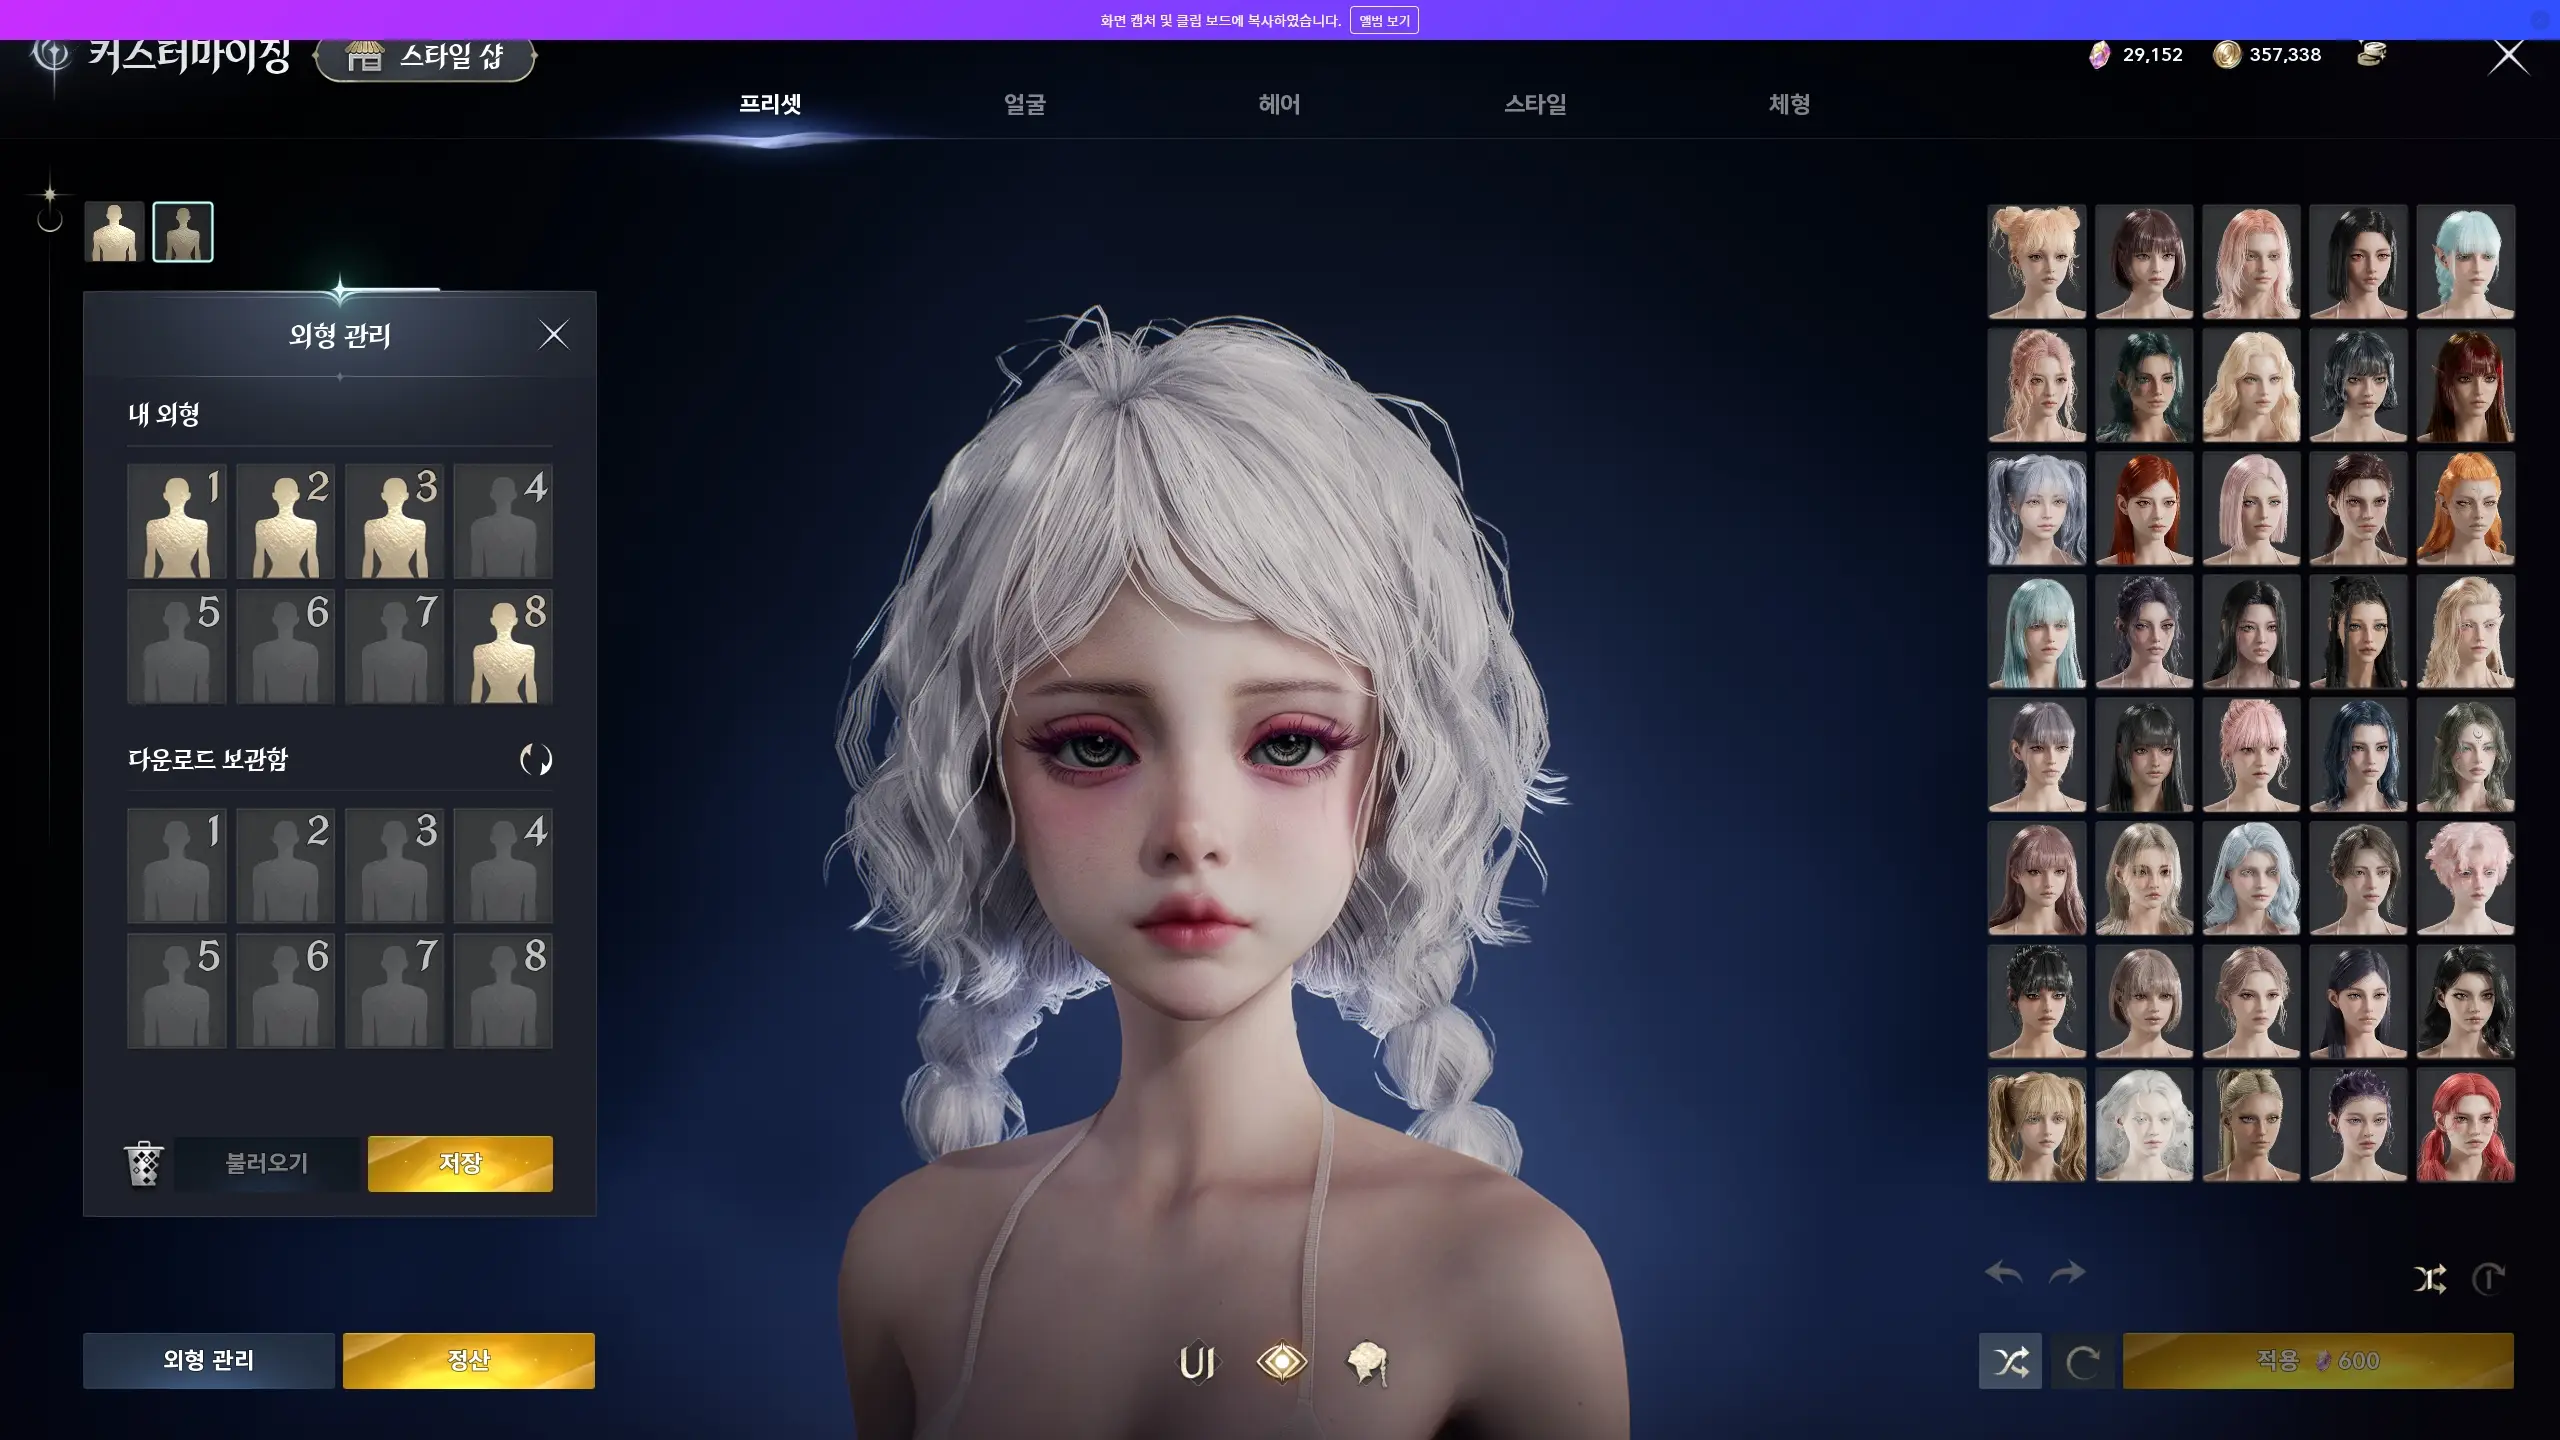Select empty slot 4 under 내 외형

pos(503,521)
